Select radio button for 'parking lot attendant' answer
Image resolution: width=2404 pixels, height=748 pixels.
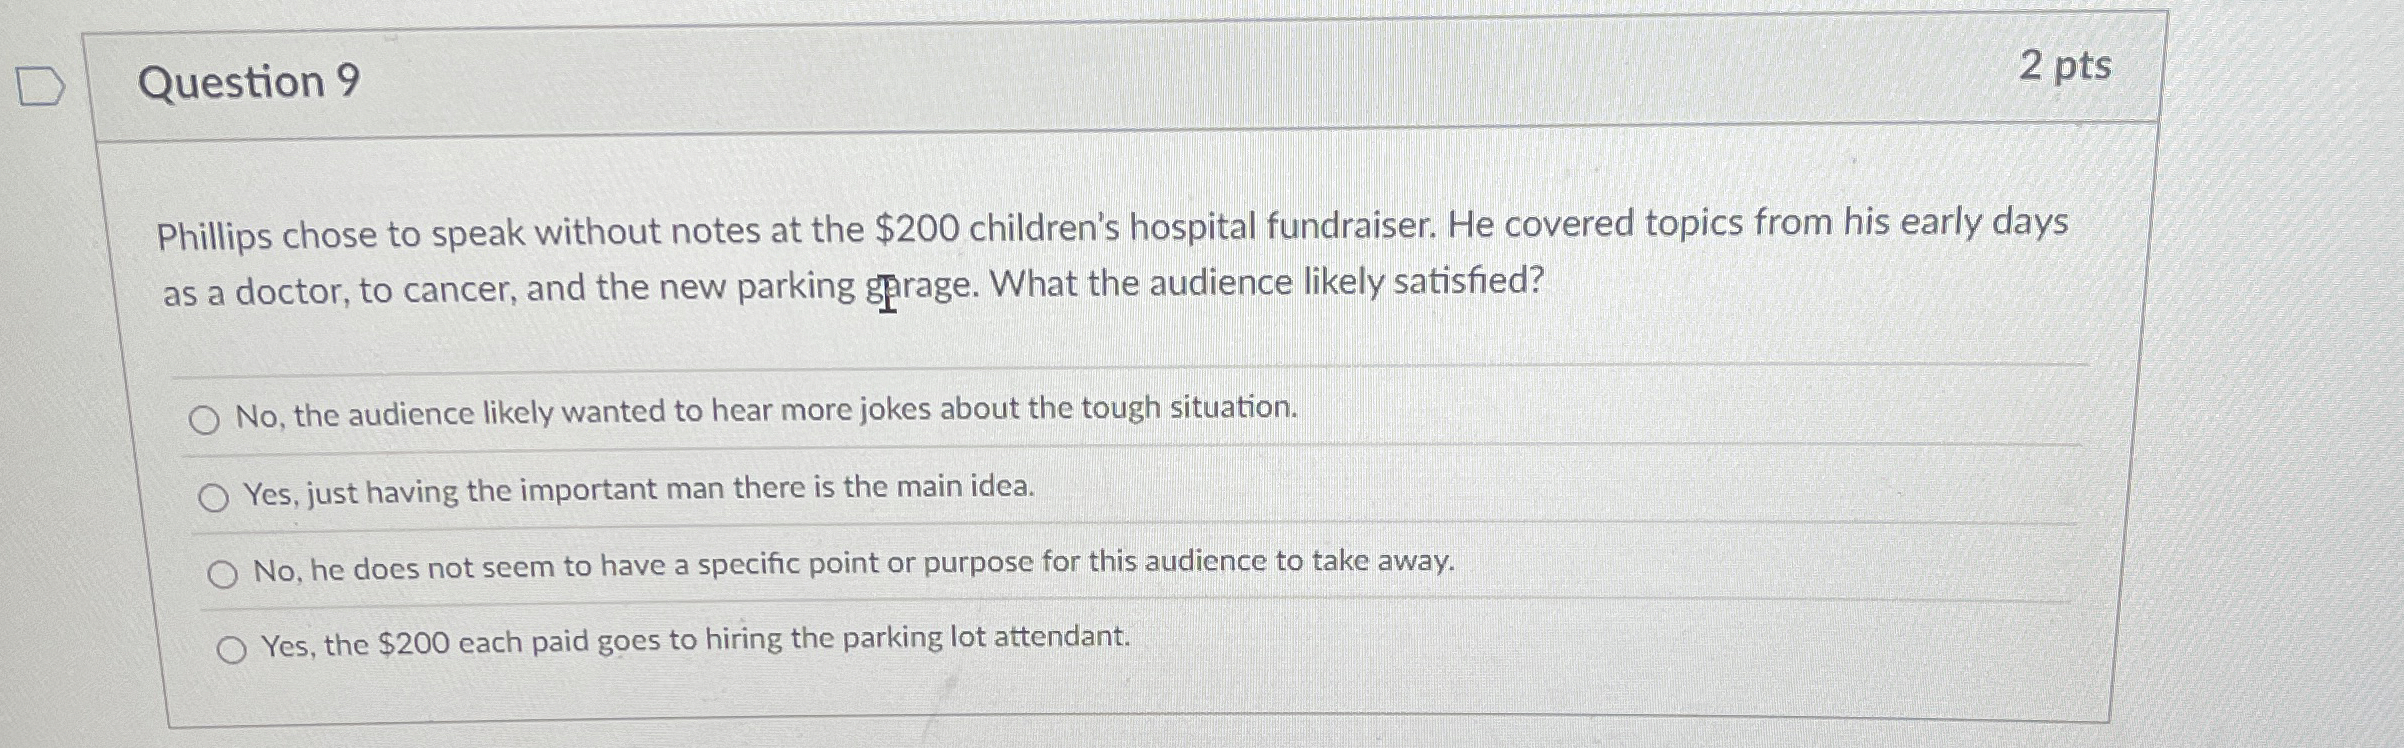pyautogui.click(x=233, y=650)
